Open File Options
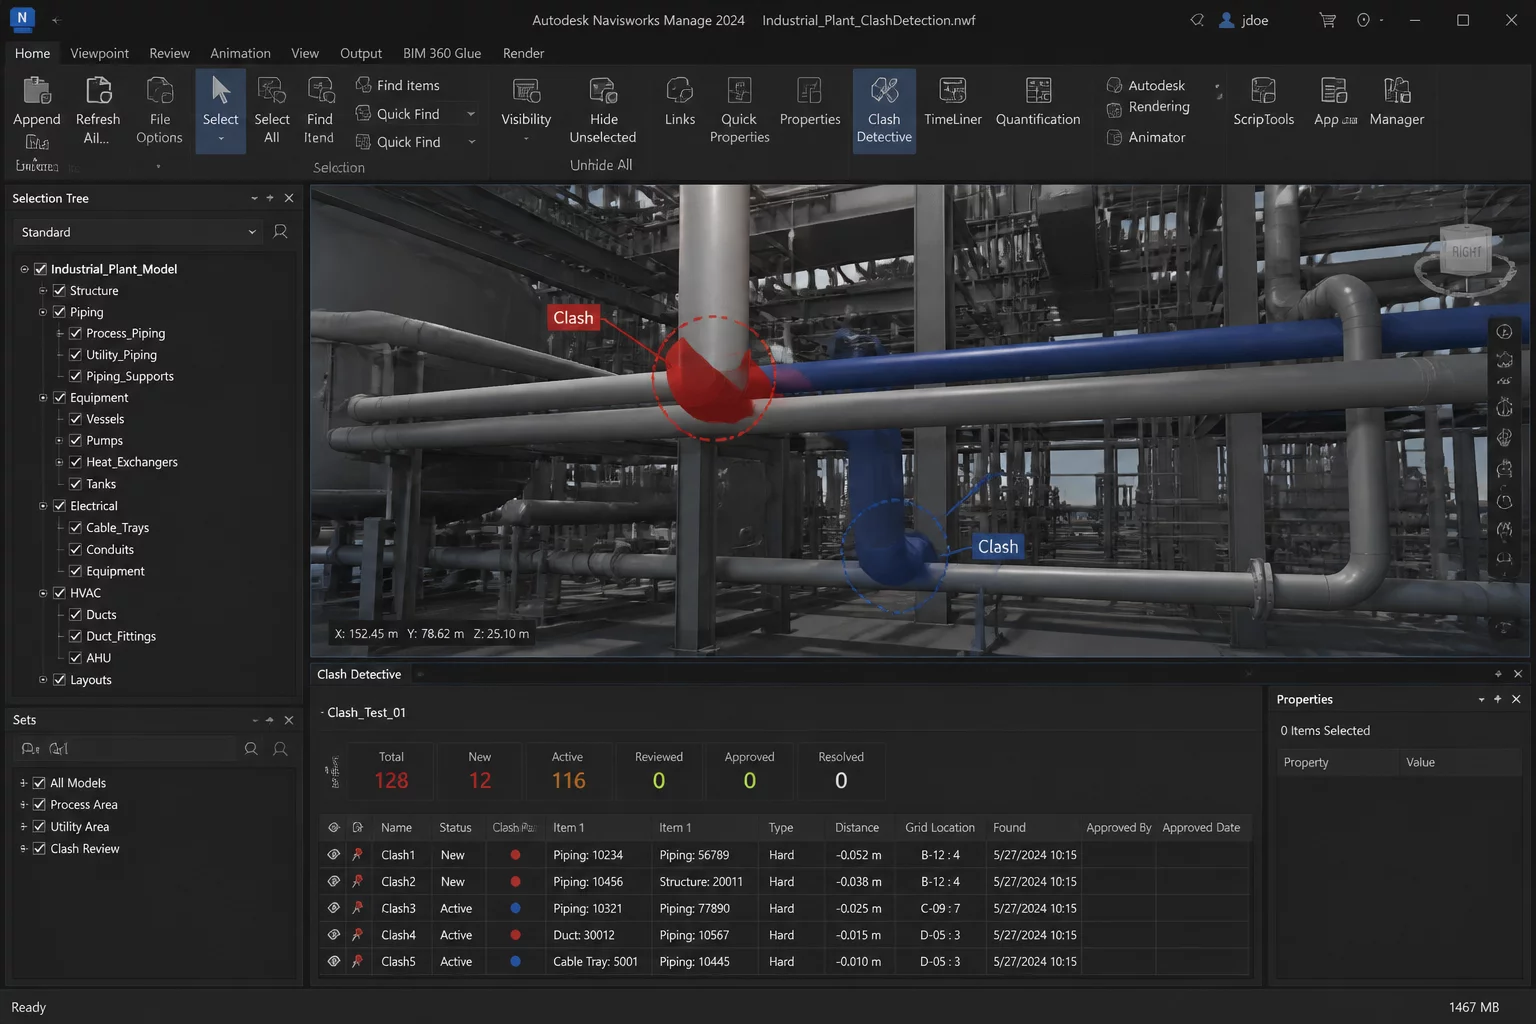The image size is (1536, 1024). (159, 109)
